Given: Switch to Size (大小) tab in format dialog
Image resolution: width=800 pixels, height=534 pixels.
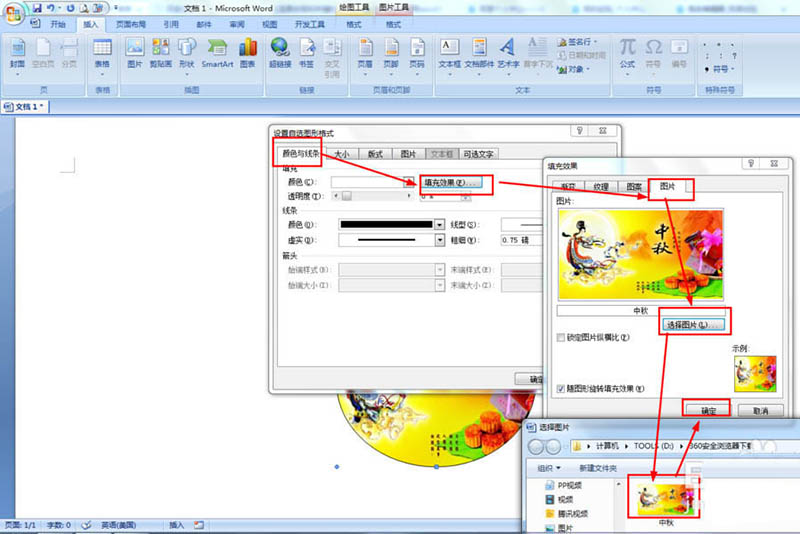Looking at the screenshot, I should (341, 154).
